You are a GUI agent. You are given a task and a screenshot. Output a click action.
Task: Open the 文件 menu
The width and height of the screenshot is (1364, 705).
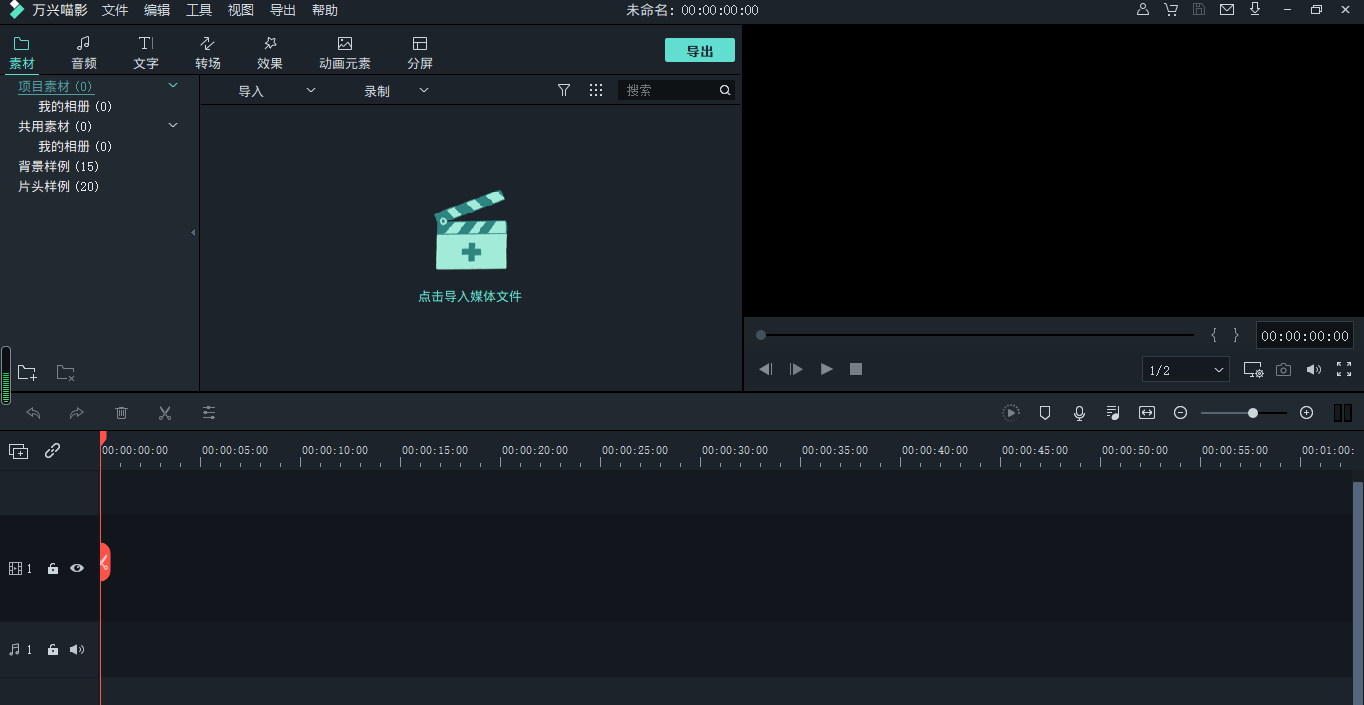(x=115, y=10)
